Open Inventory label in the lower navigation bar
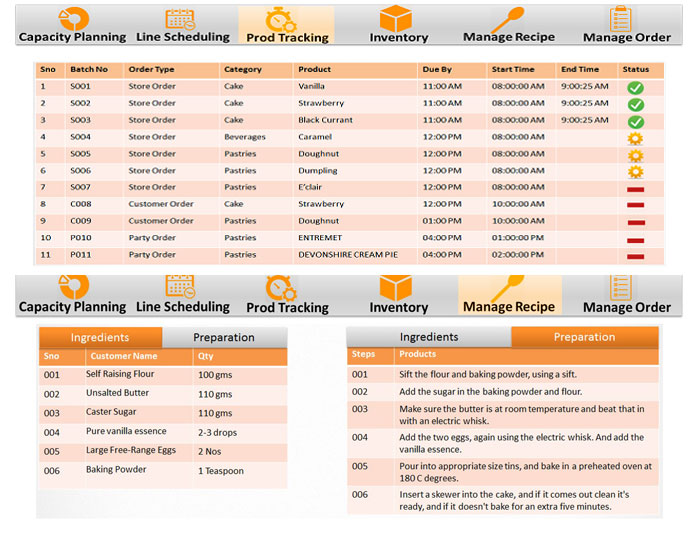Image resolution: width=700 pixels, height=550 pixels. [399, 308]
